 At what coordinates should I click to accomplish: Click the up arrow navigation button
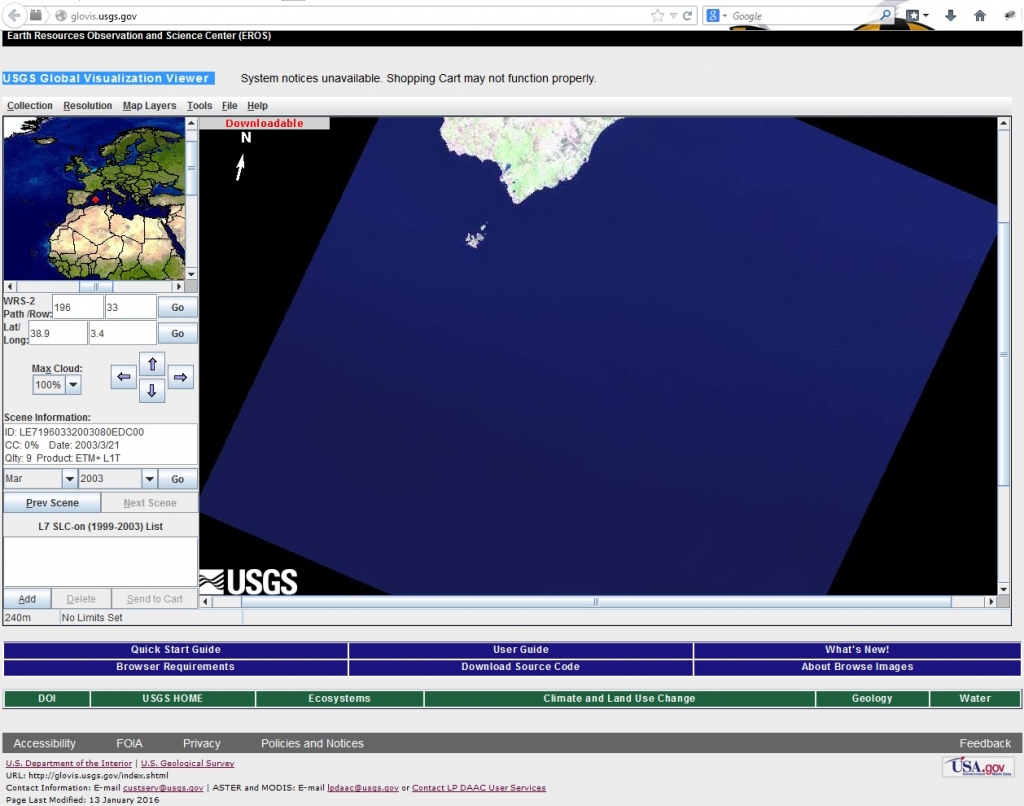151,364
